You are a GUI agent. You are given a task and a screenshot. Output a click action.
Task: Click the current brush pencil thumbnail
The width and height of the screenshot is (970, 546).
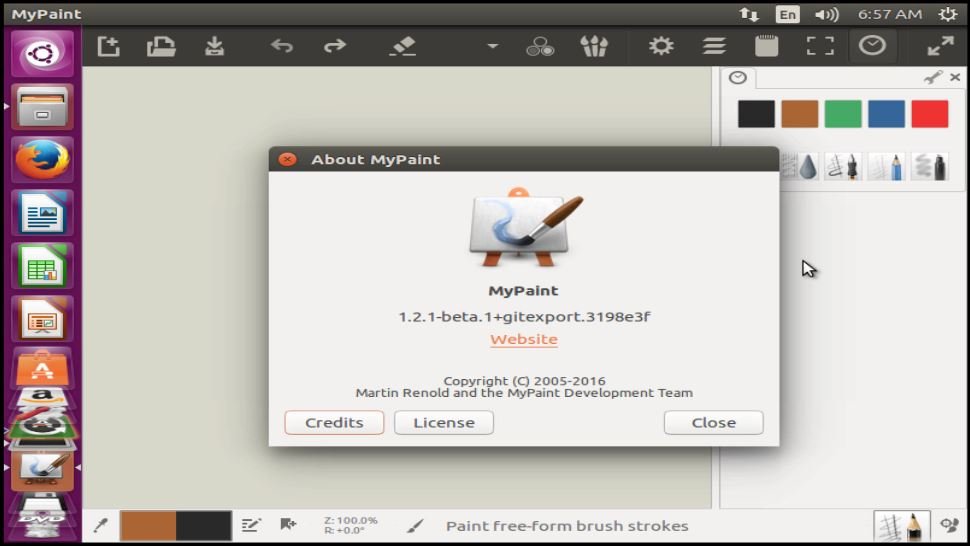[x=902, y=527]
